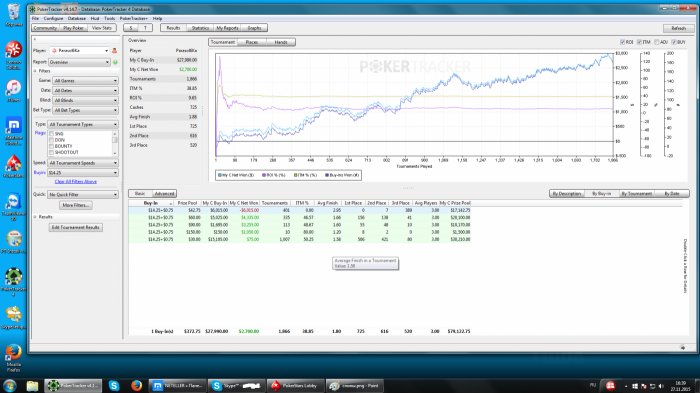Open the Quick filter dropdown
This screenshot has height=393, width=700.
tap(83, 195)
